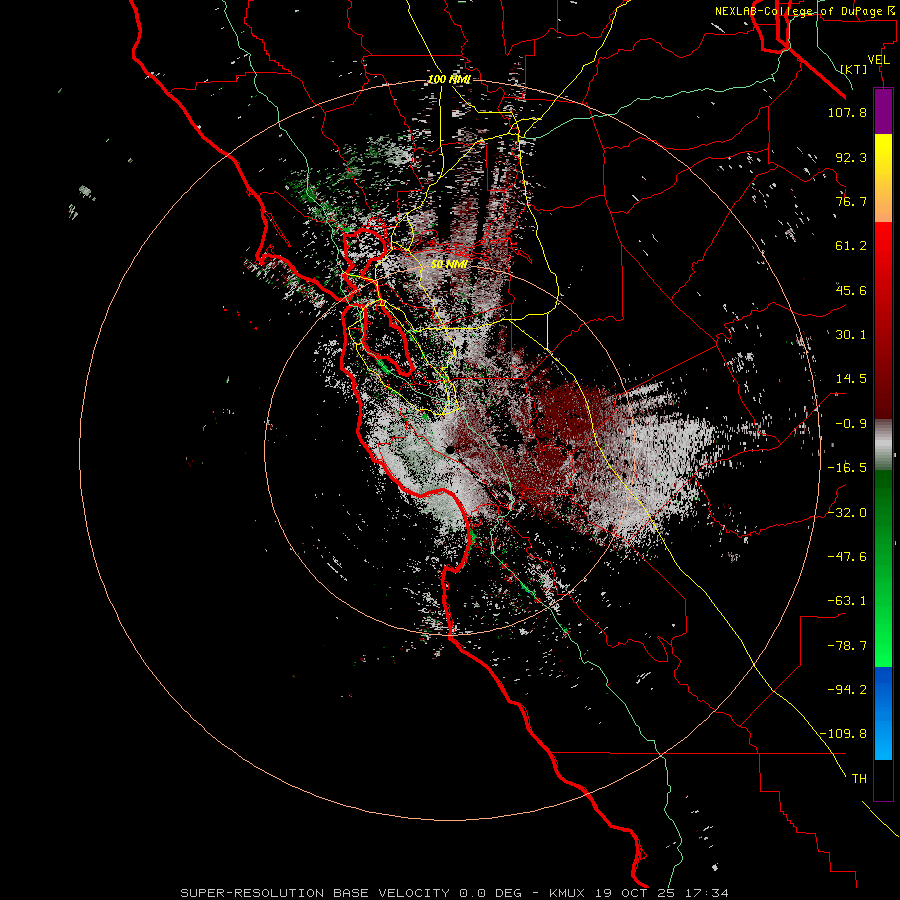Click the TH label below the scale
The width and height of the screenshot is (900, 900).
(859, 779)
